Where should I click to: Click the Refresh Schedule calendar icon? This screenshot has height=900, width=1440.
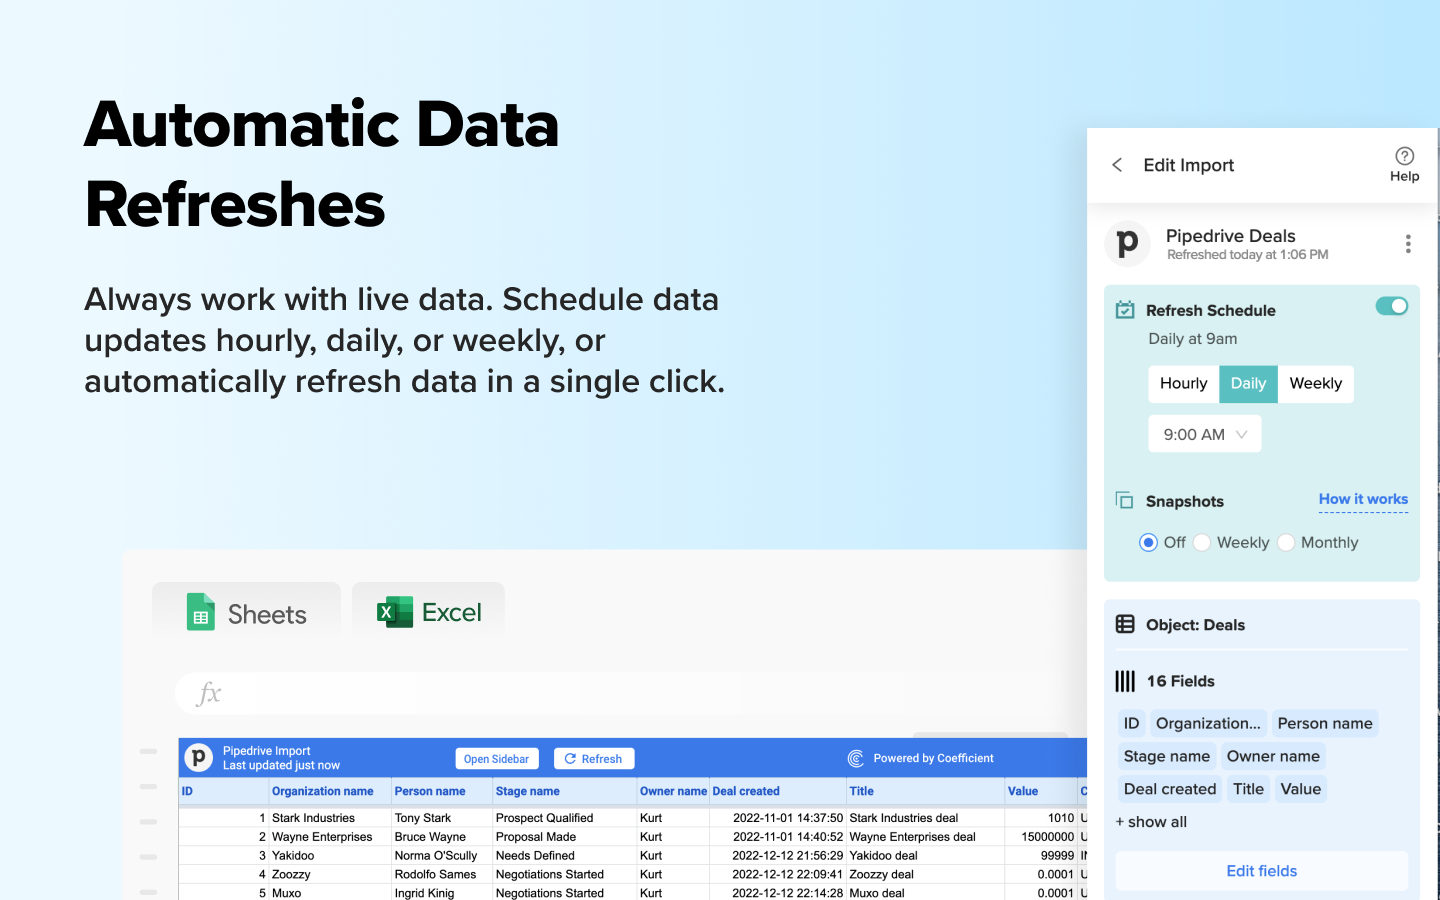click(x=1124, y=310)
